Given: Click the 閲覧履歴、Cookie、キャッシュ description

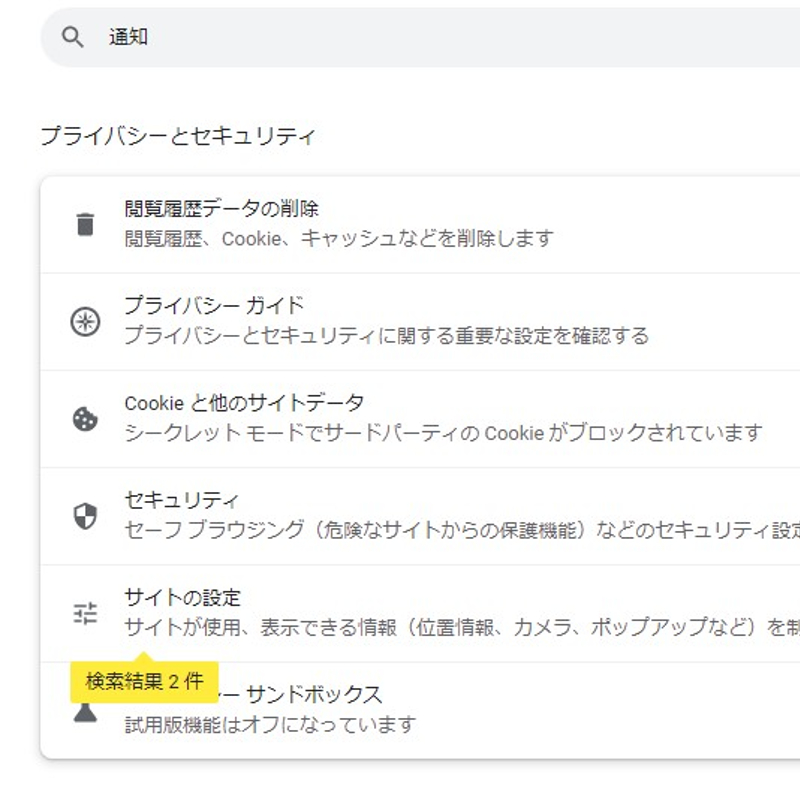Looking at the screenshot, I should coord(339,239).
